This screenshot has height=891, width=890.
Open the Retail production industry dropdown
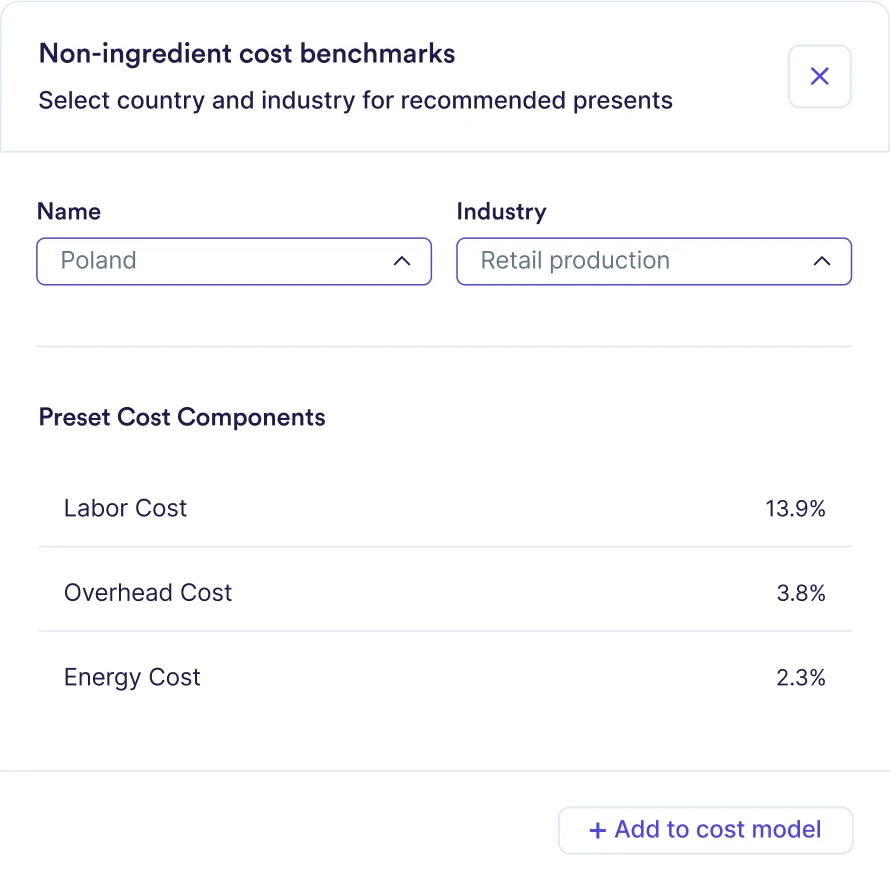pyautogui.click(x=654, y=261)
